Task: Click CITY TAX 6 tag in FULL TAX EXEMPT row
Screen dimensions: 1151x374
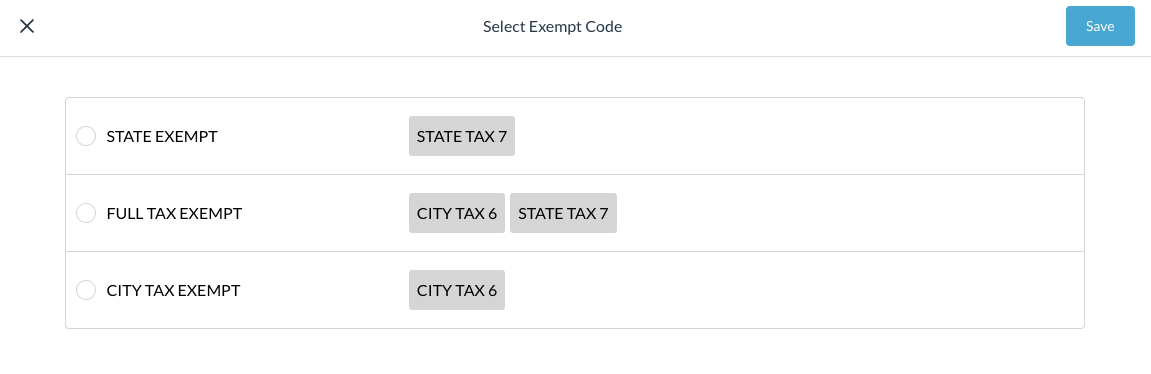Action: pyautogui.click(x=457, y=213)
